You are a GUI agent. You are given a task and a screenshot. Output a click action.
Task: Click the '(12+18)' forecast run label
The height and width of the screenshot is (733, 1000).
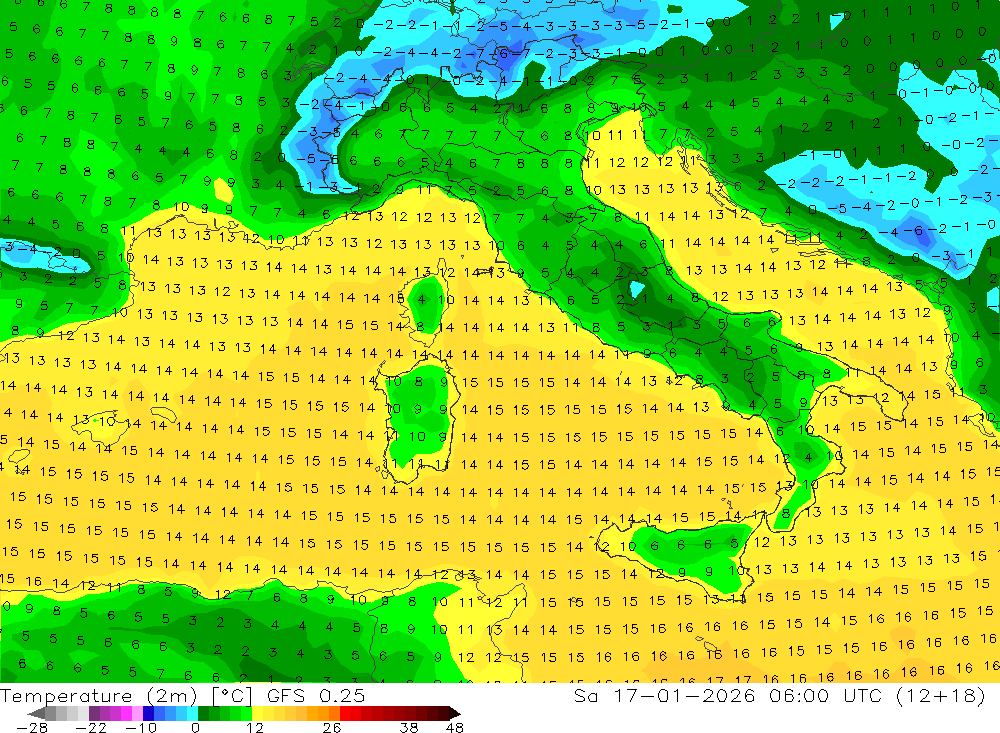point(941,696)
